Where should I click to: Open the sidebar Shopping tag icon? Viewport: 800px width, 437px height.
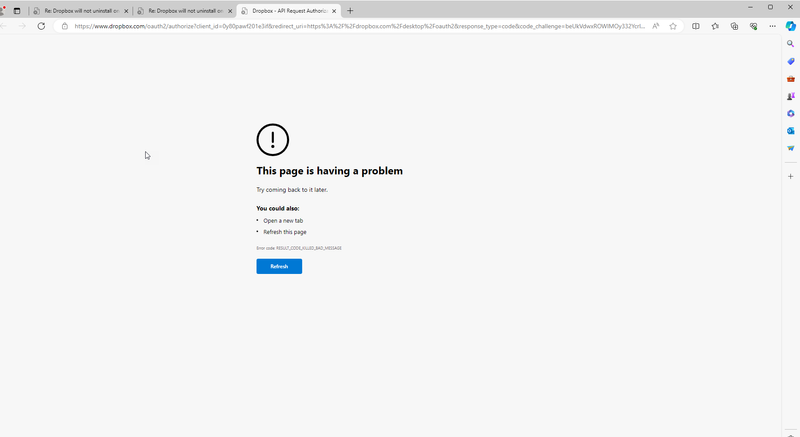coord(791,61)
